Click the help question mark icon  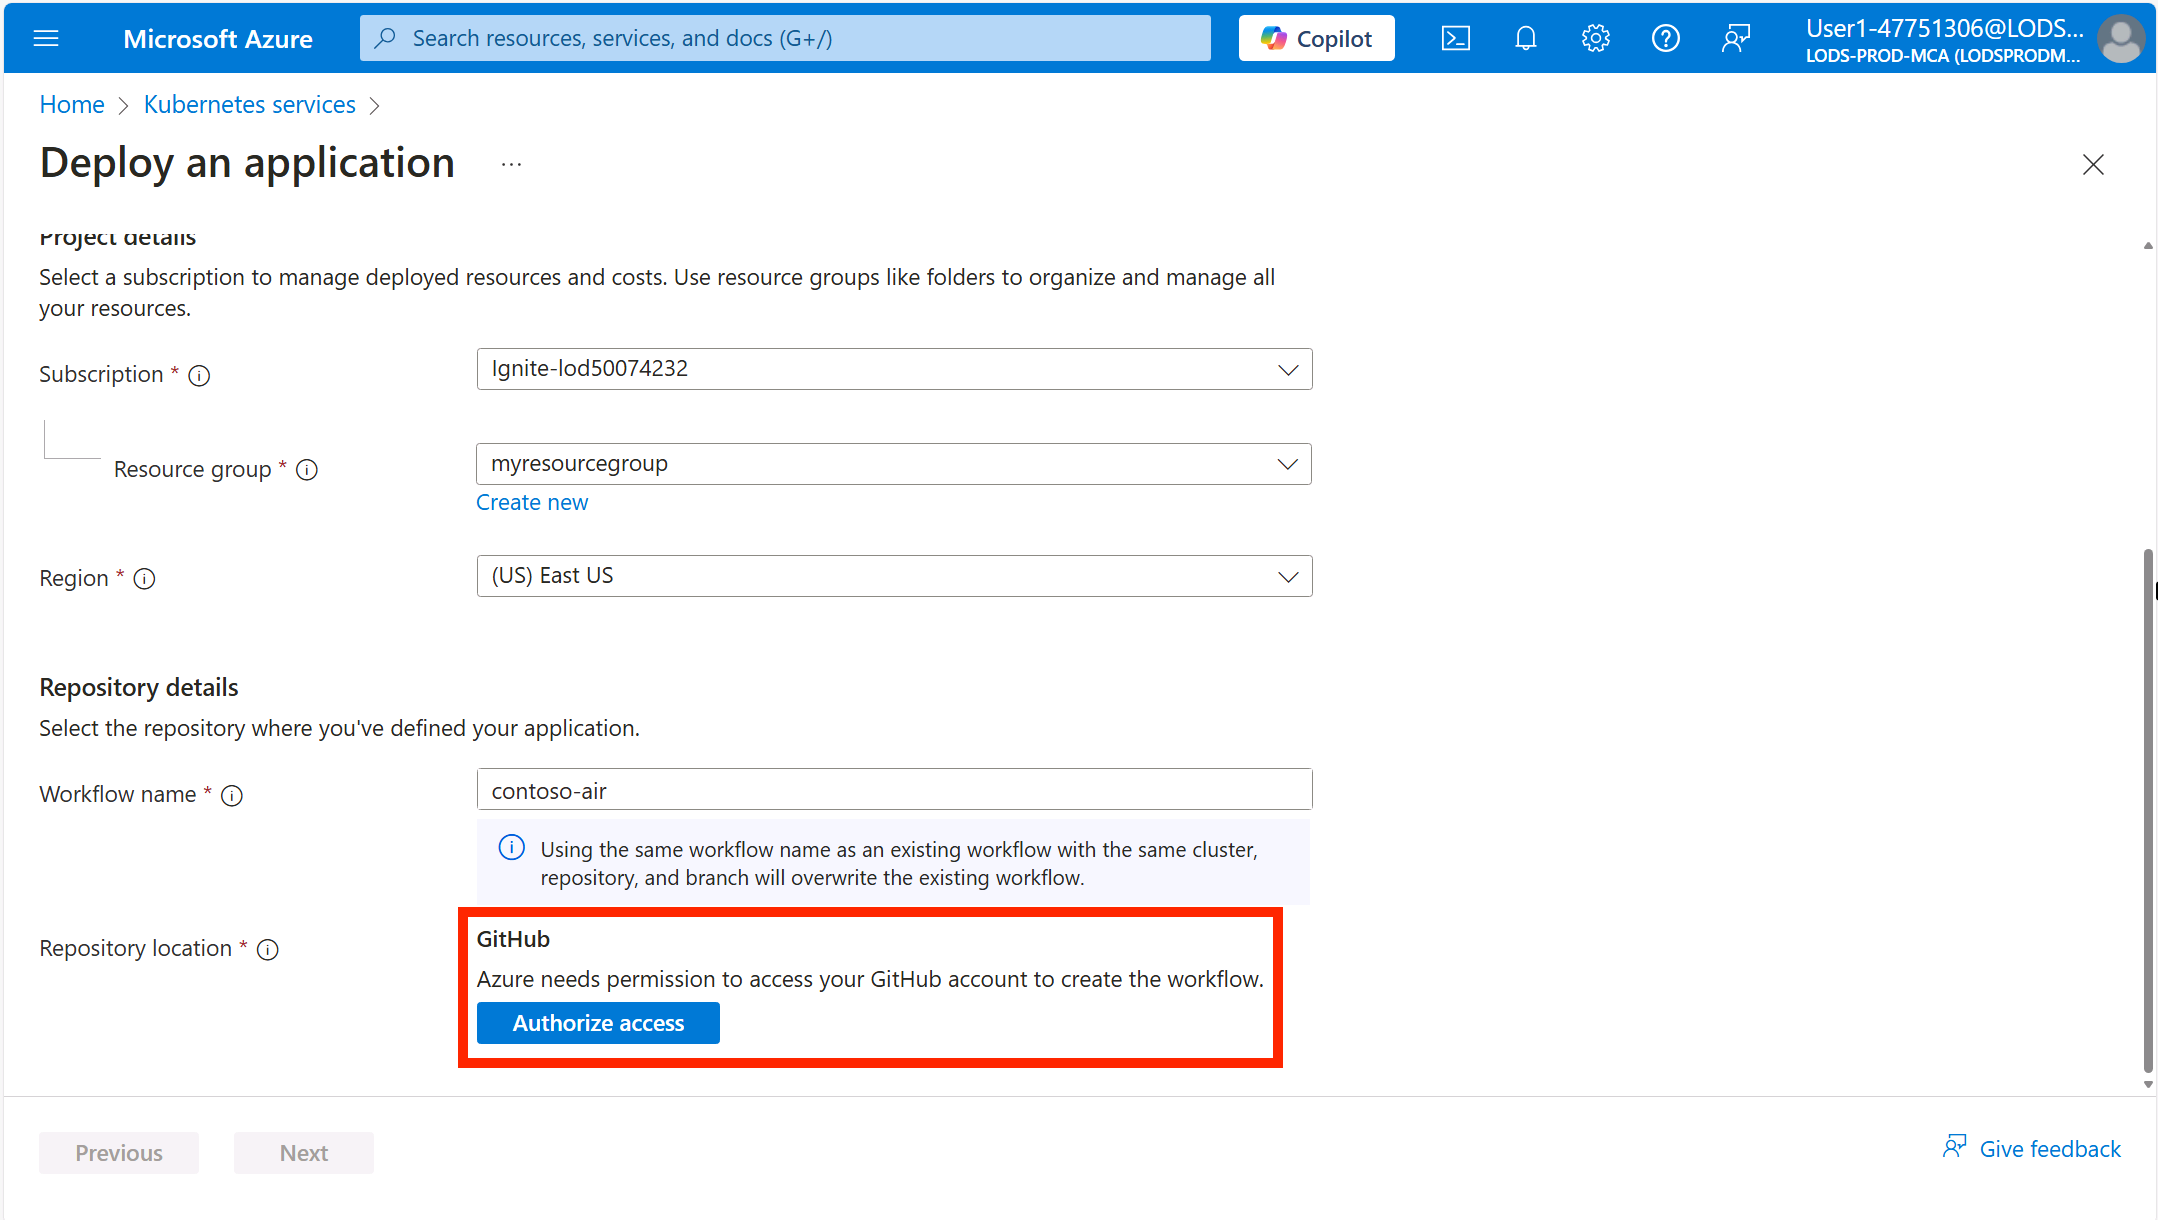pyautogui.click(x=1664, y=37)
